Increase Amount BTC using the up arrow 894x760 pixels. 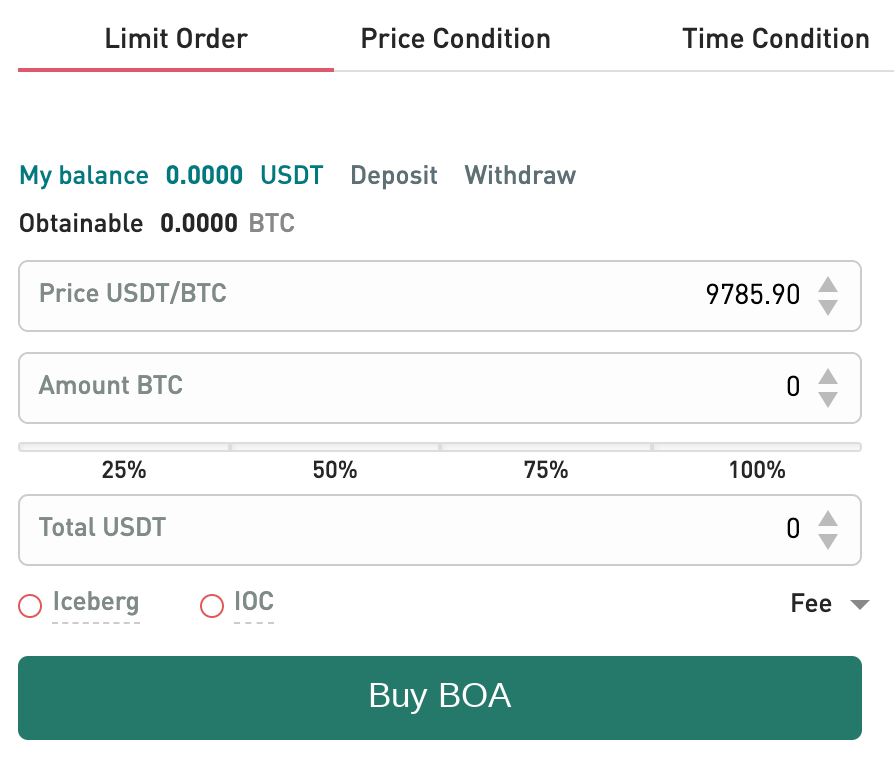[x=828, y=376]
